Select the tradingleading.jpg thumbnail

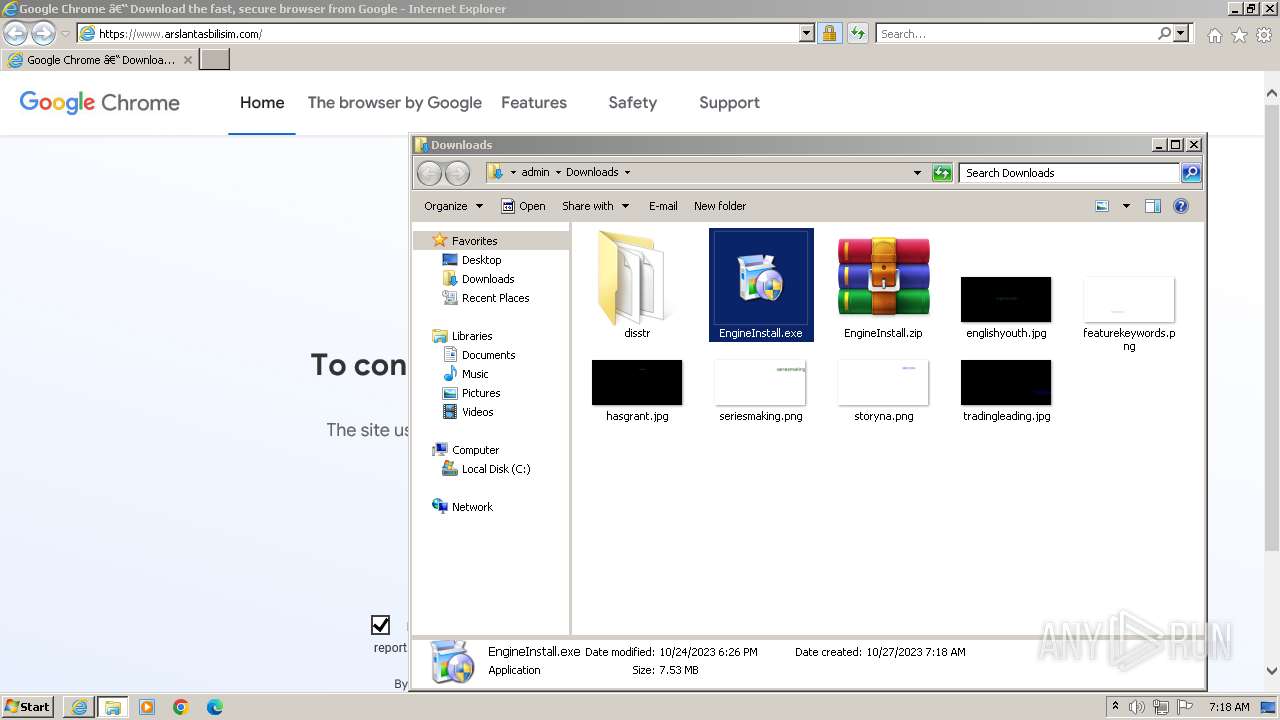[1006, 383]
